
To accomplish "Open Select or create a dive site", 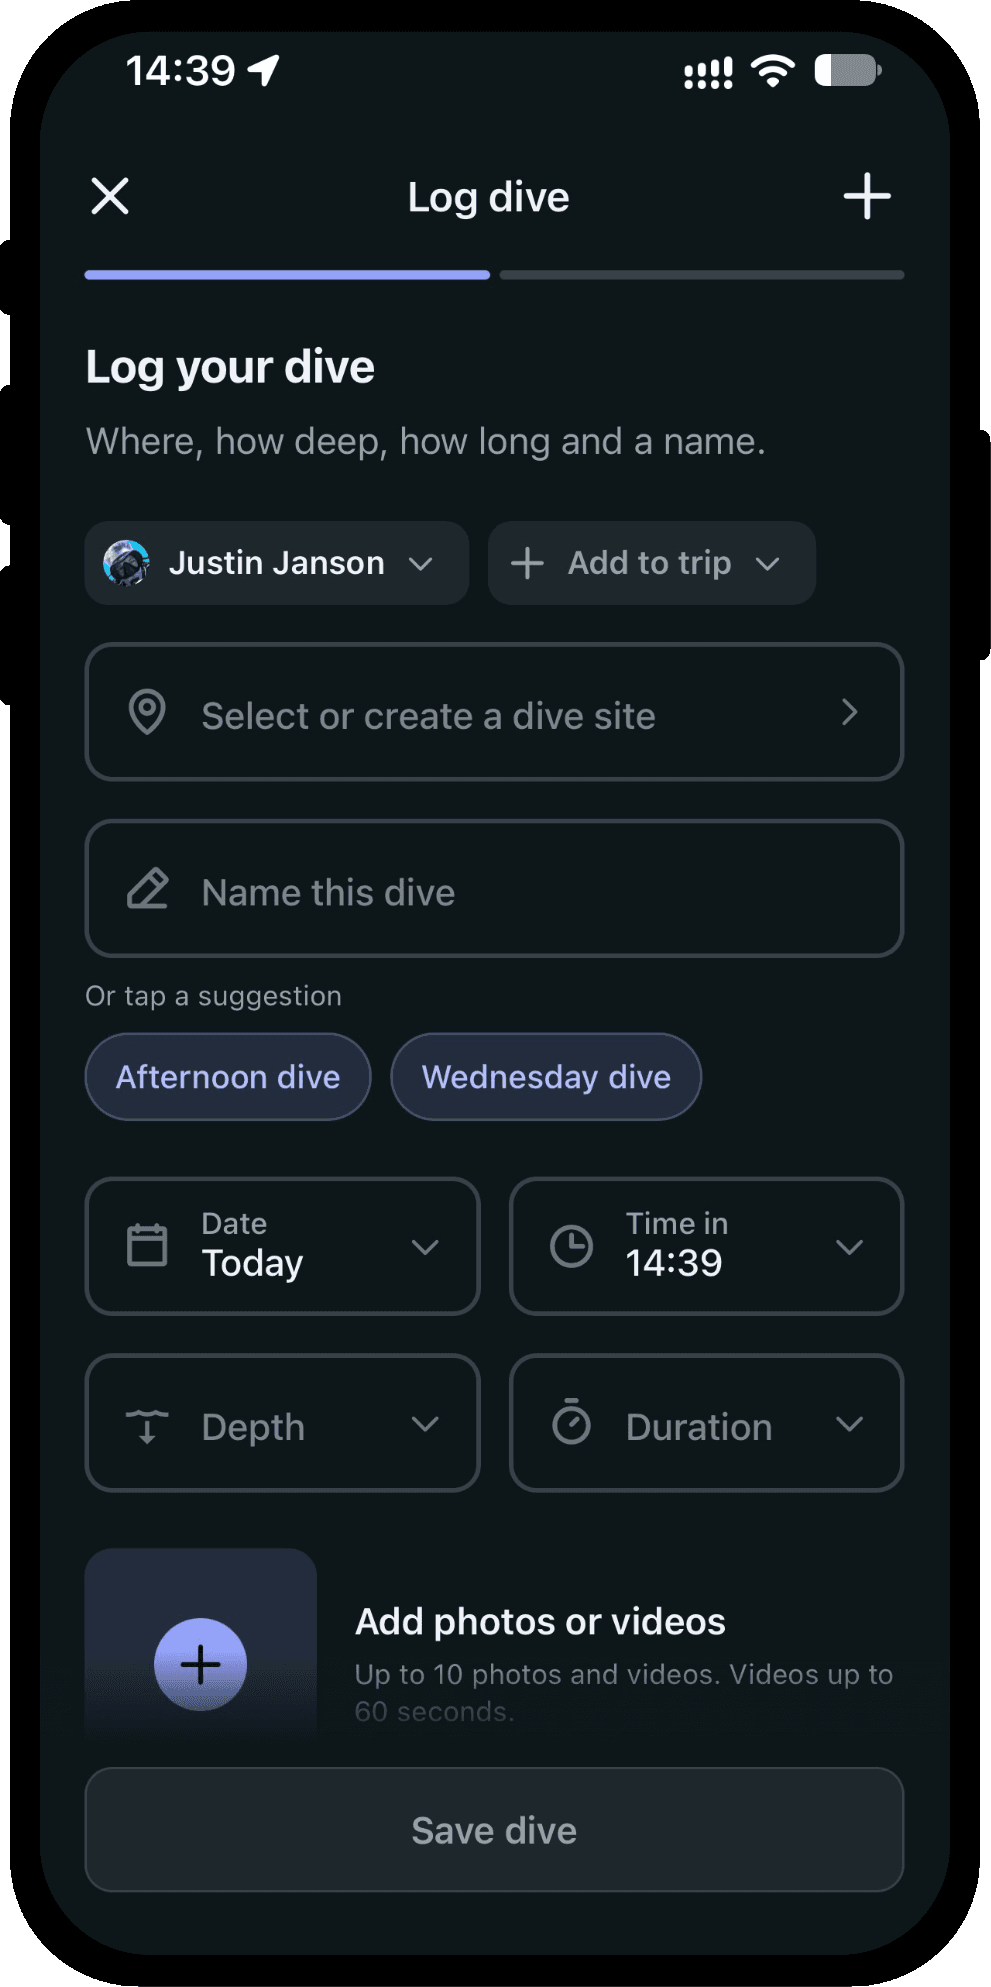I will pos(494,712).
